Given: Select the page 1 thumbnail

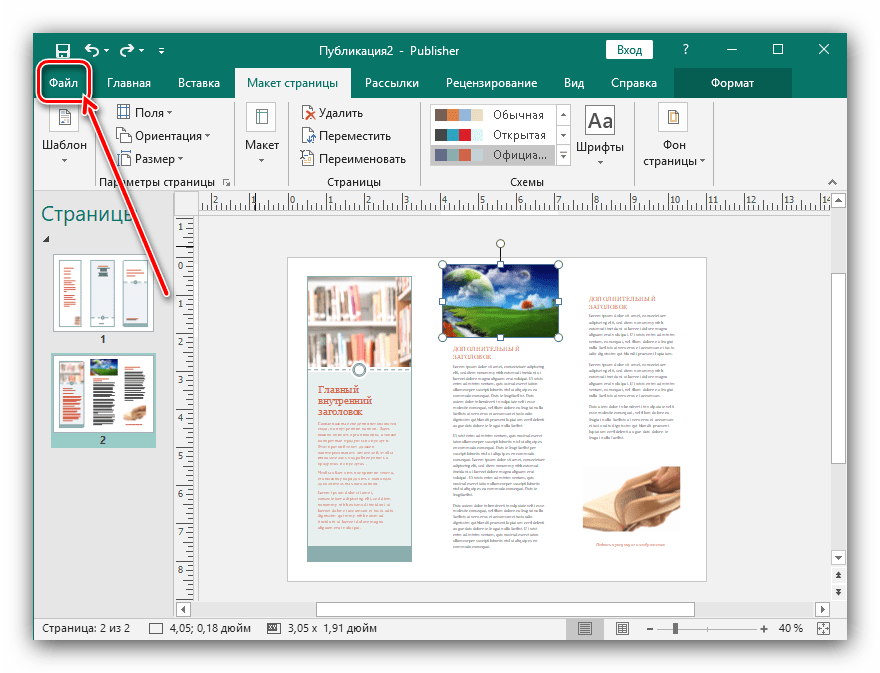Looking at the screenshot, I should pyautogui.click(x=103, y=293).
